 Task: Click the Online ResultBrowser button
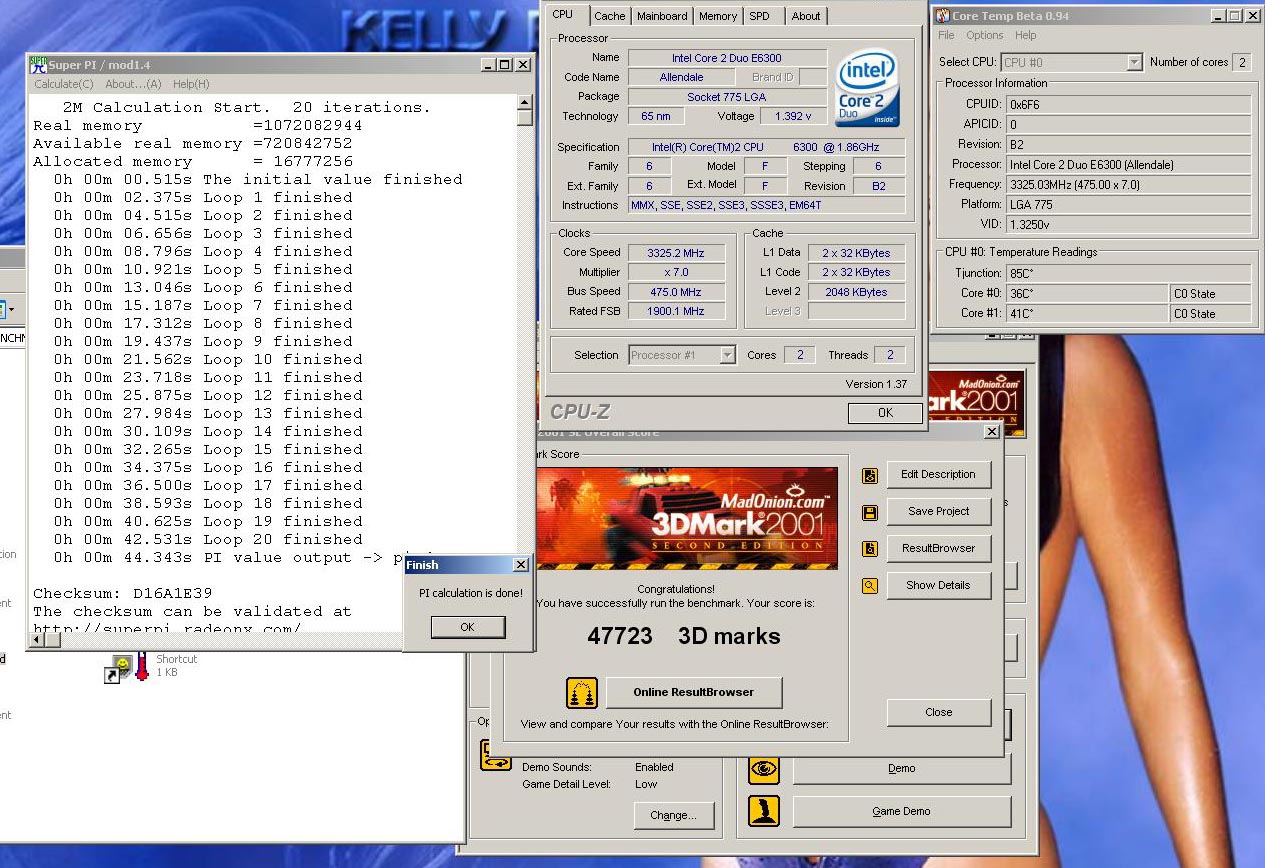693,692
